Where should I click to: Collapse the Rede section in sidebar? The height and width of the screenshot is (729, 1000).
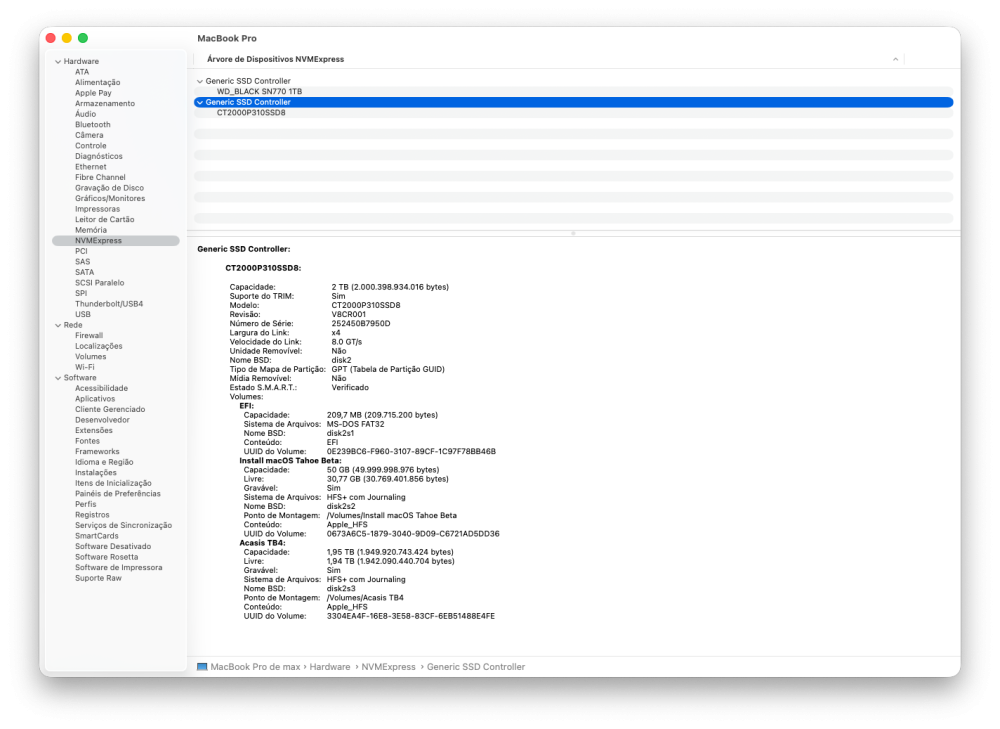(x=58, y=325)
